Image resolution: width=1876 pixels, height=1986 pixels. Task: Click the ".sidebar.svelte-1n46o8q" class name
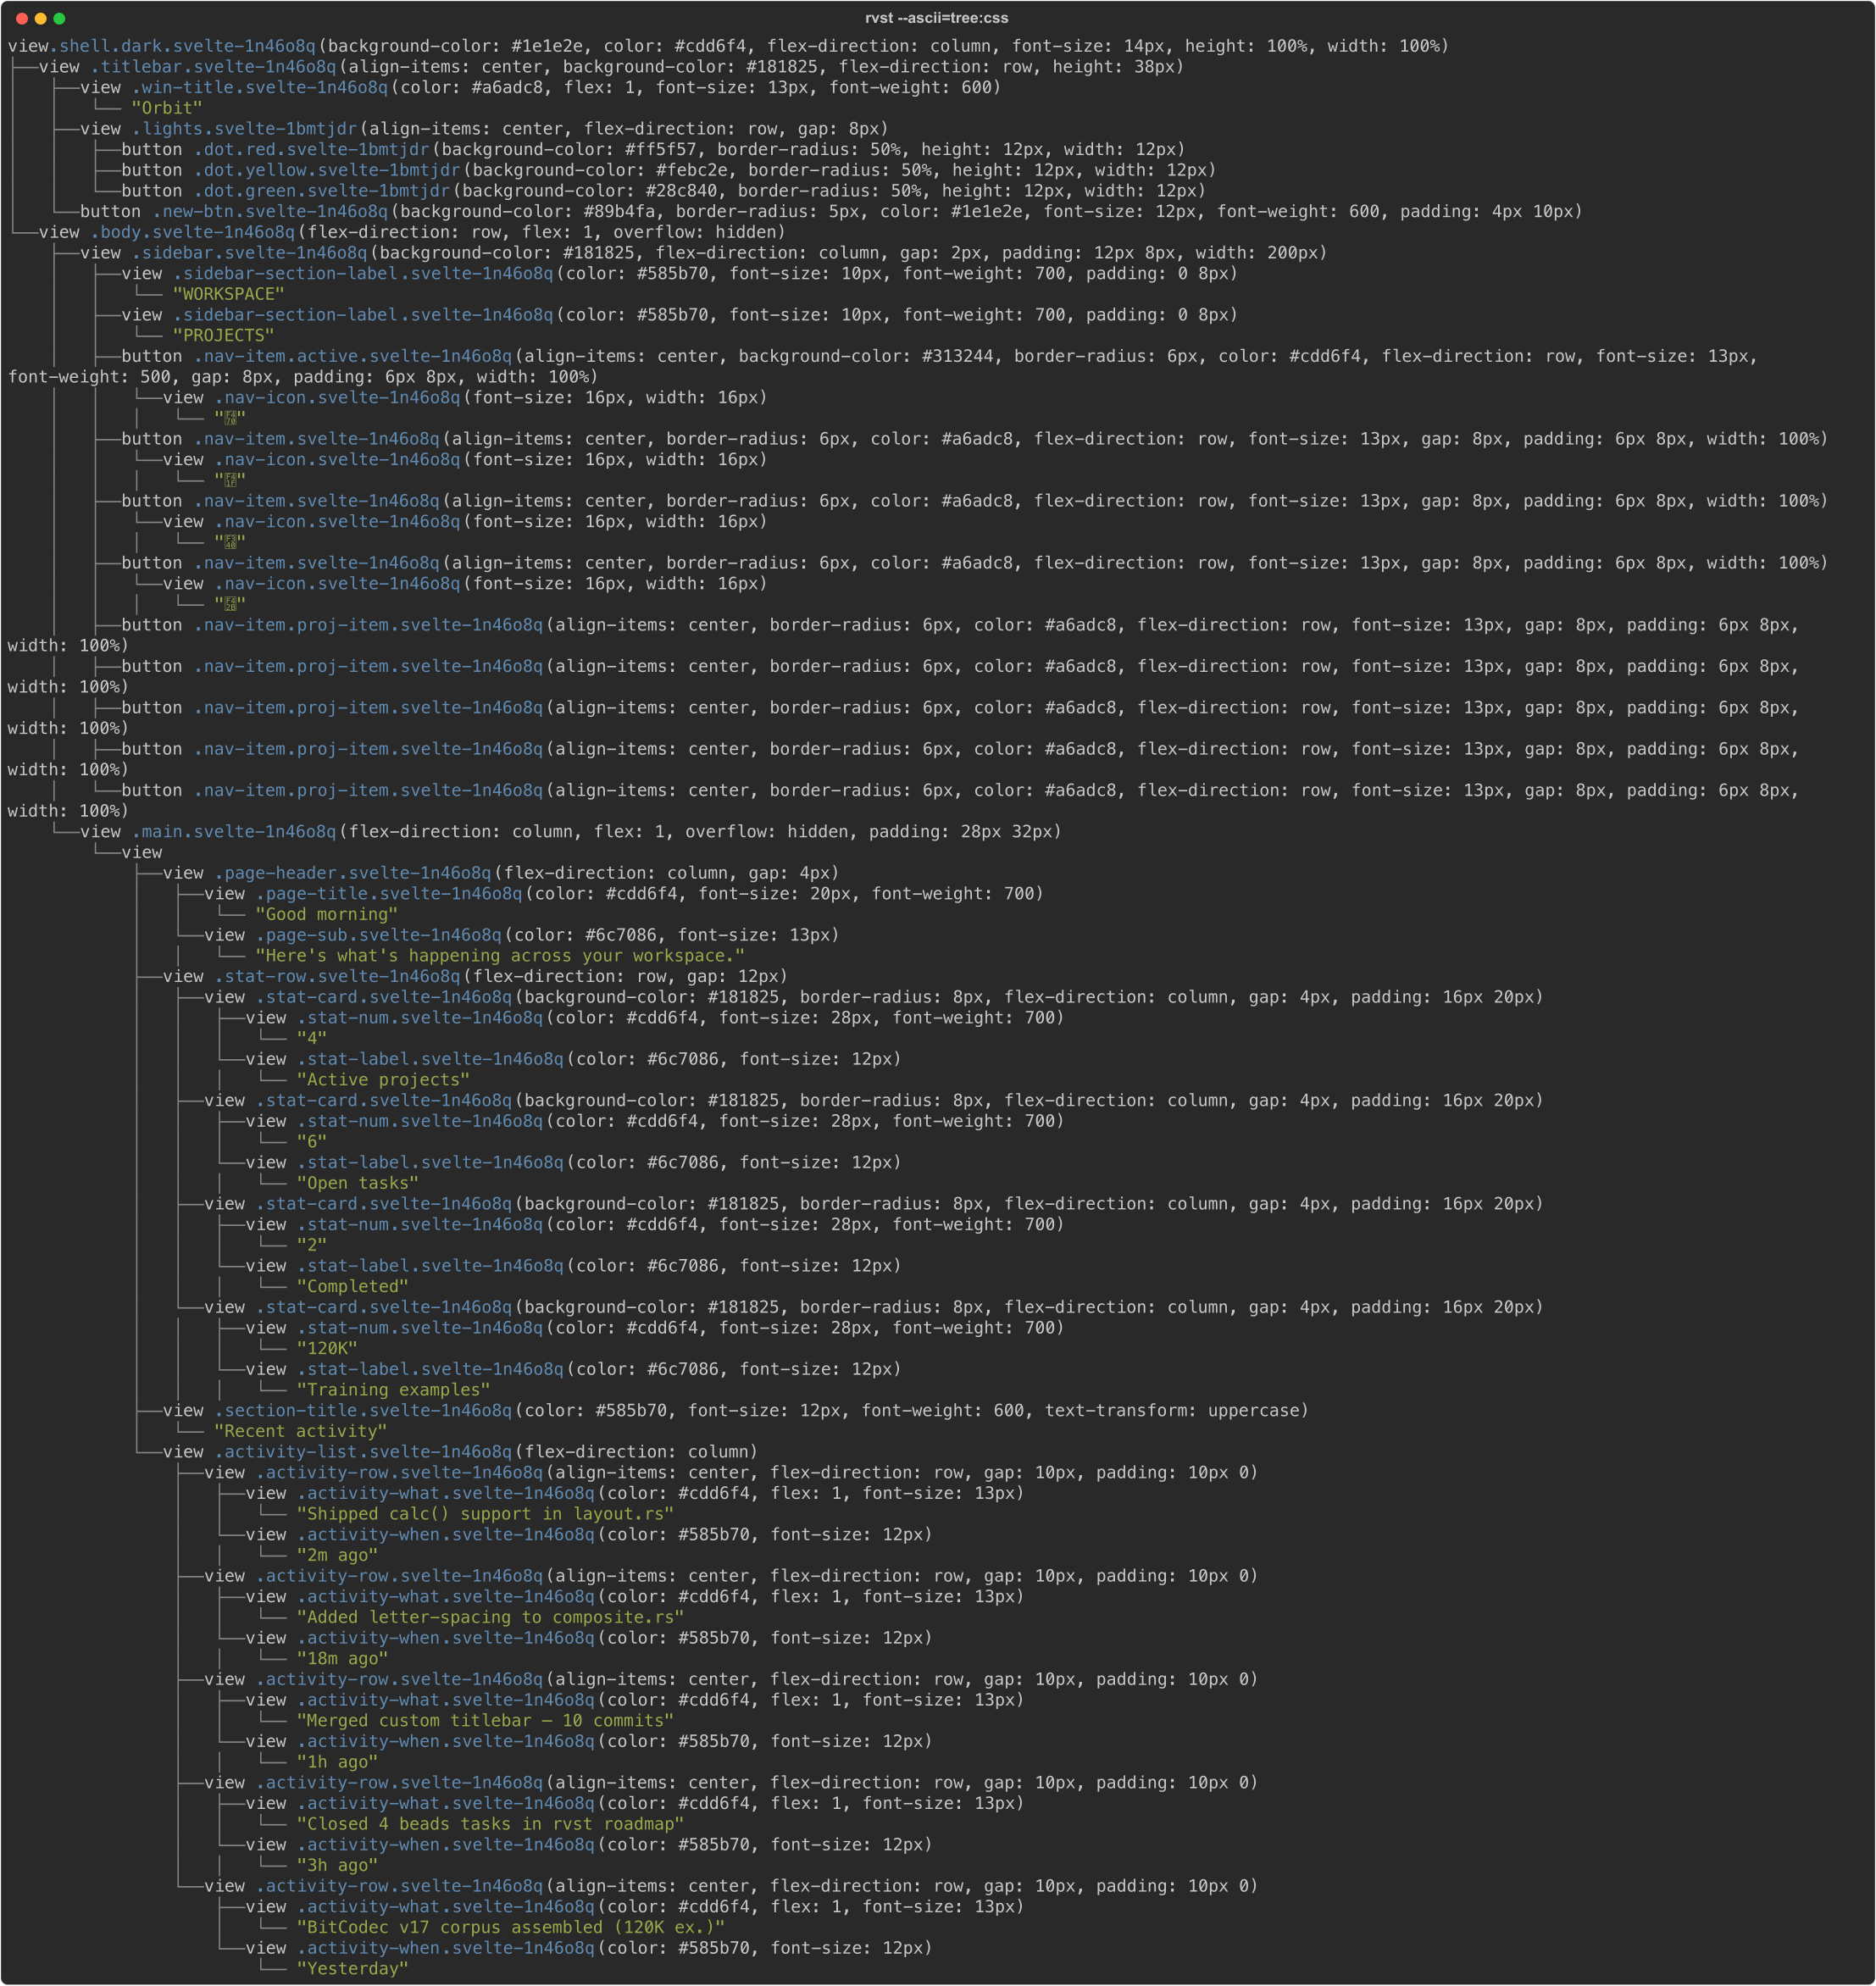[x=250, y=253]
